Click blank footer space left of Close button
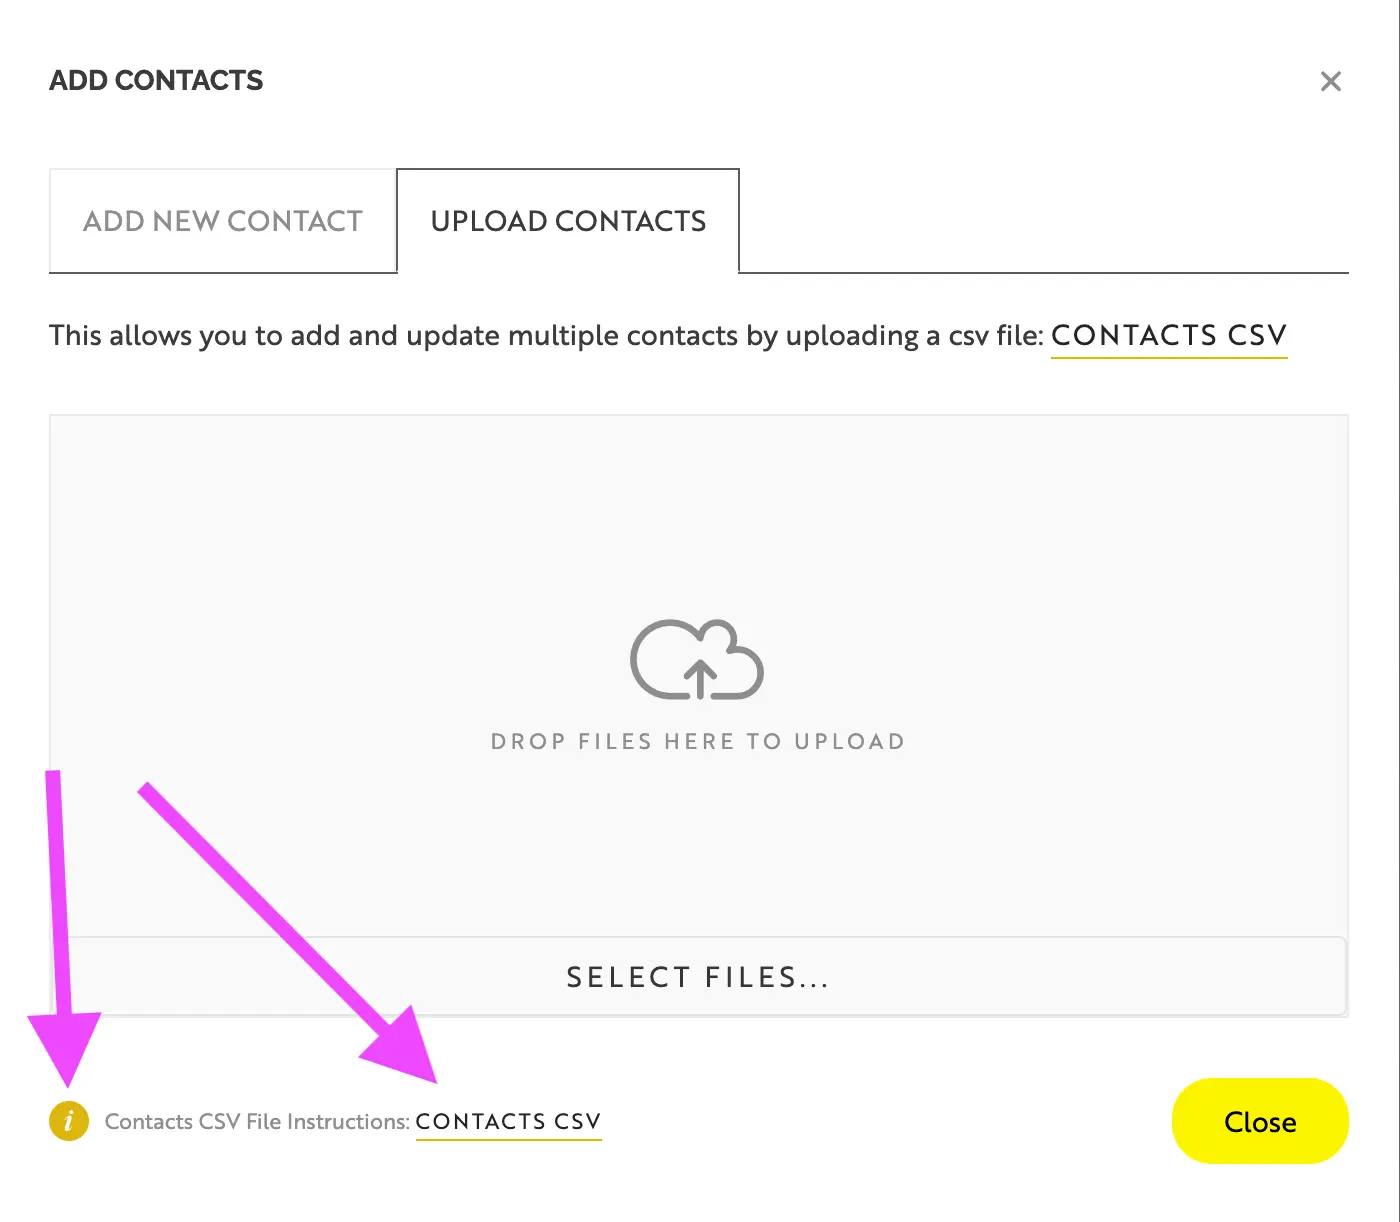 tap(880, 1121)
